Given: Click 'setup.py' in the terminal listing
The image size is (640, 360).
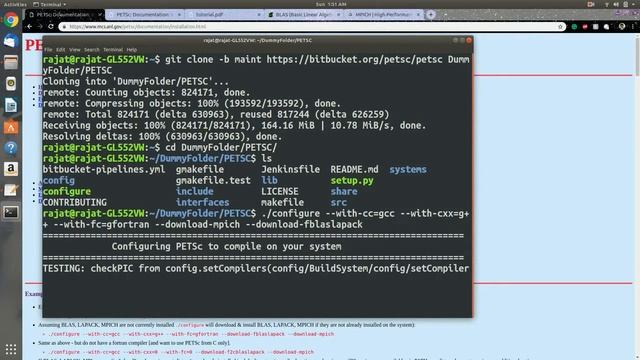Looking at the screenshot, I should tap(352, 180).
